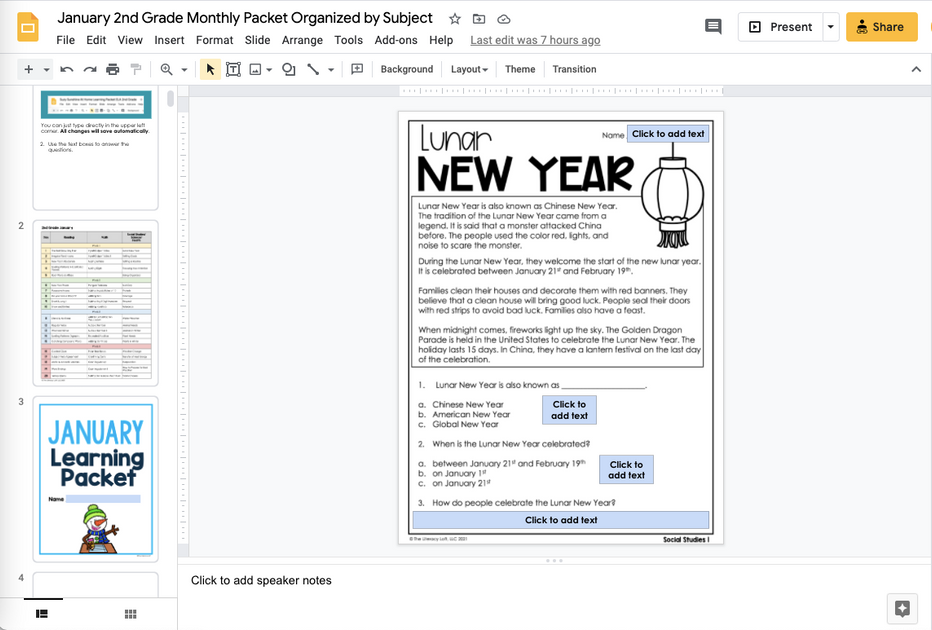This screenshot has width=932, height=630.
Task: Open the Zoom tool
Action: click(x=166, y=69)
